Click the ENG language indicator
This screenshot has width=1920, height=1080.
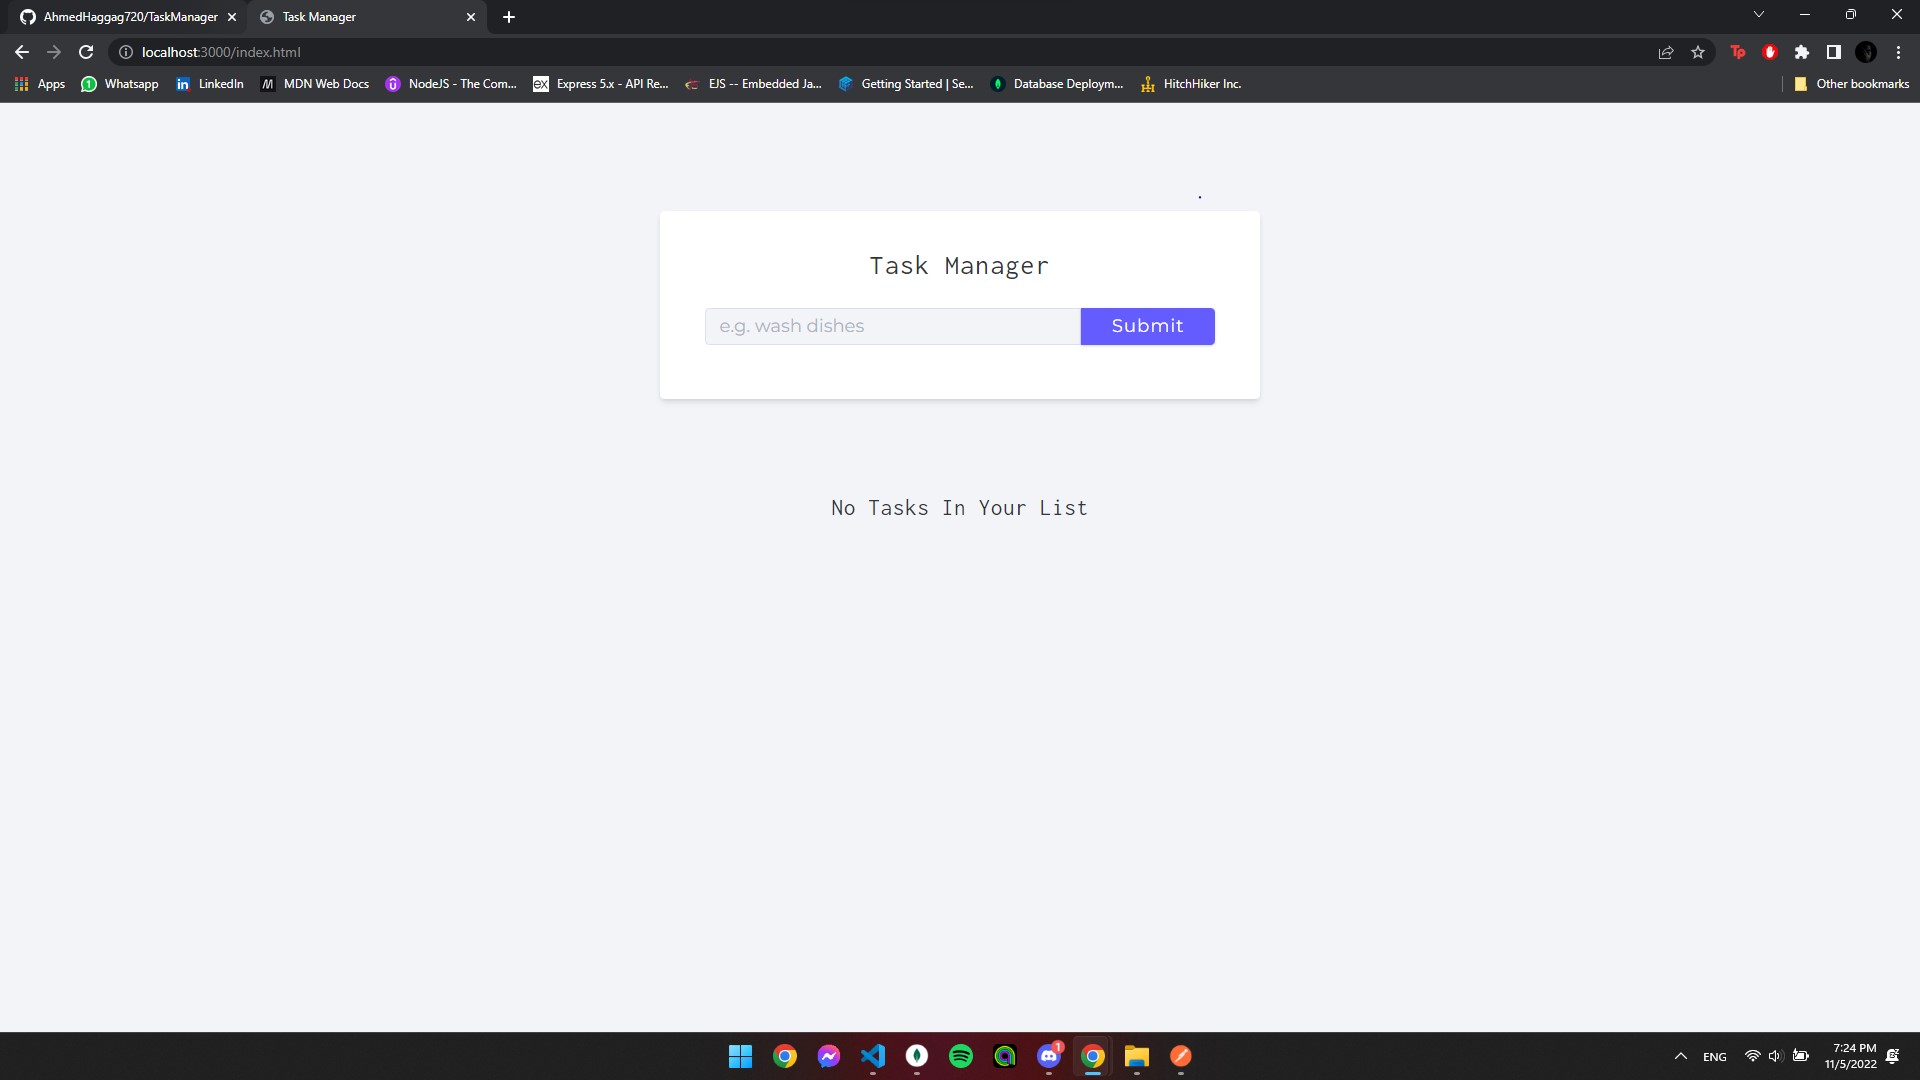(x=1715, y=1056)
